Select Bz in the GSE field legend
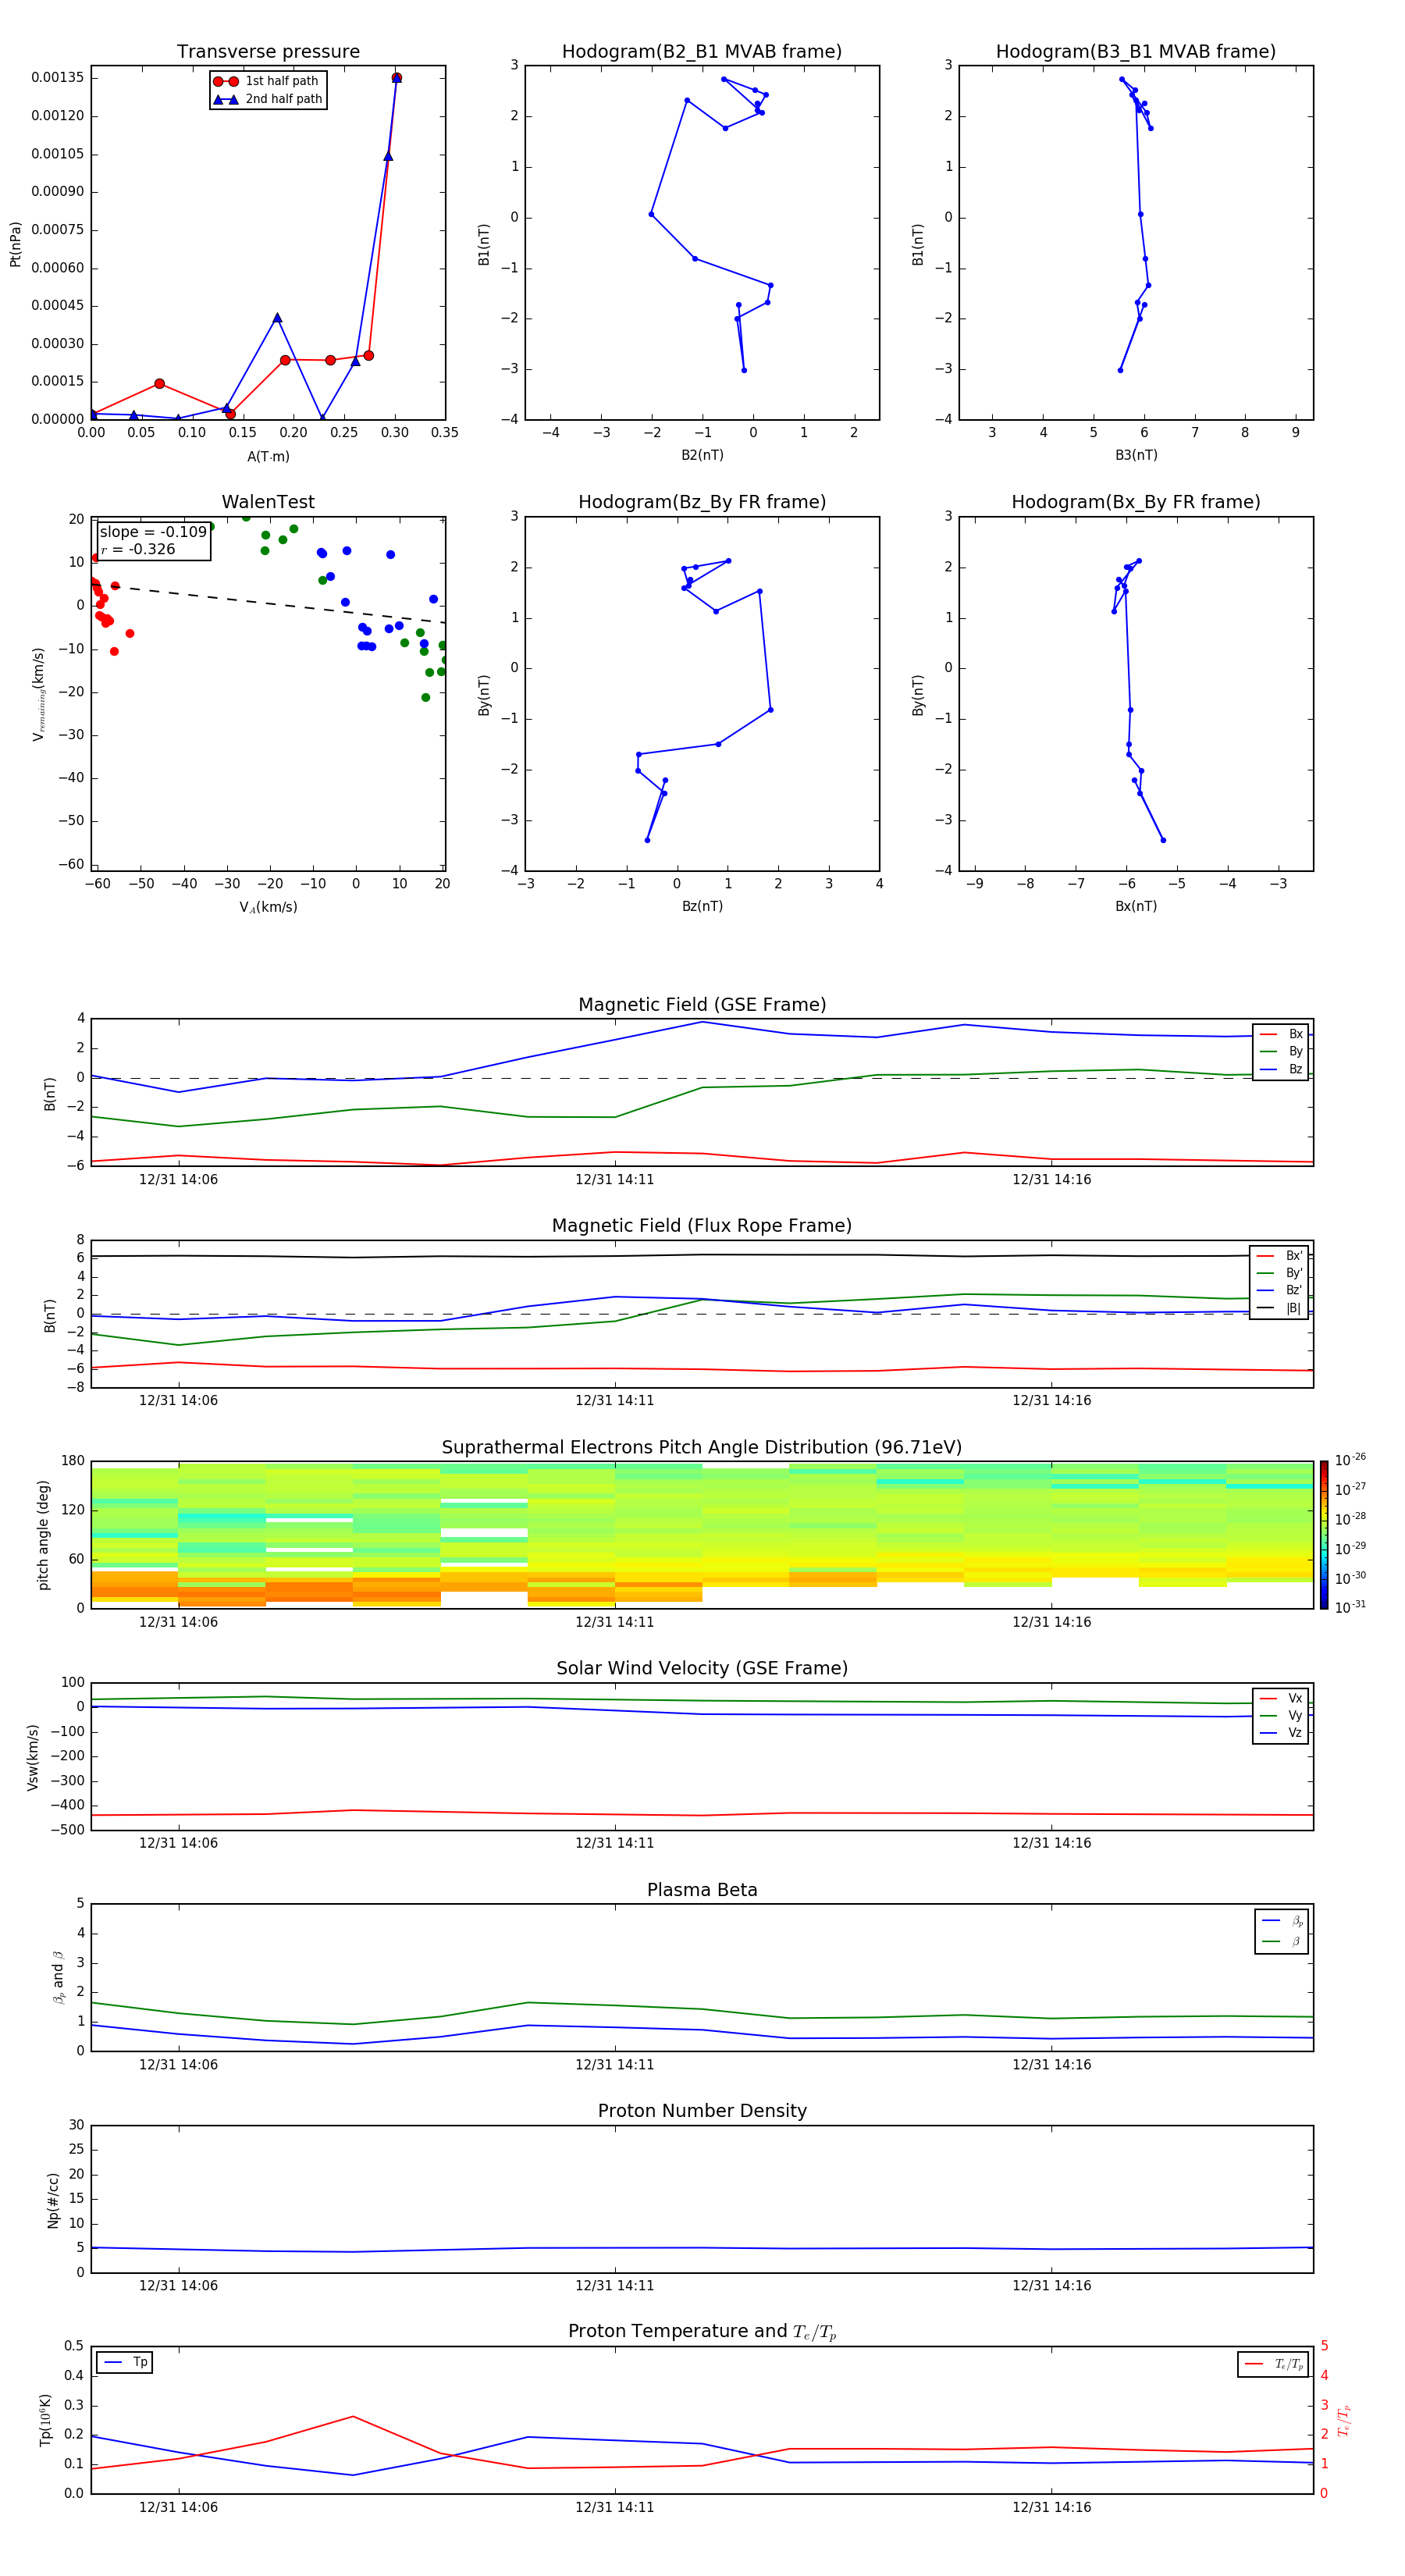 point(1281,1069)
